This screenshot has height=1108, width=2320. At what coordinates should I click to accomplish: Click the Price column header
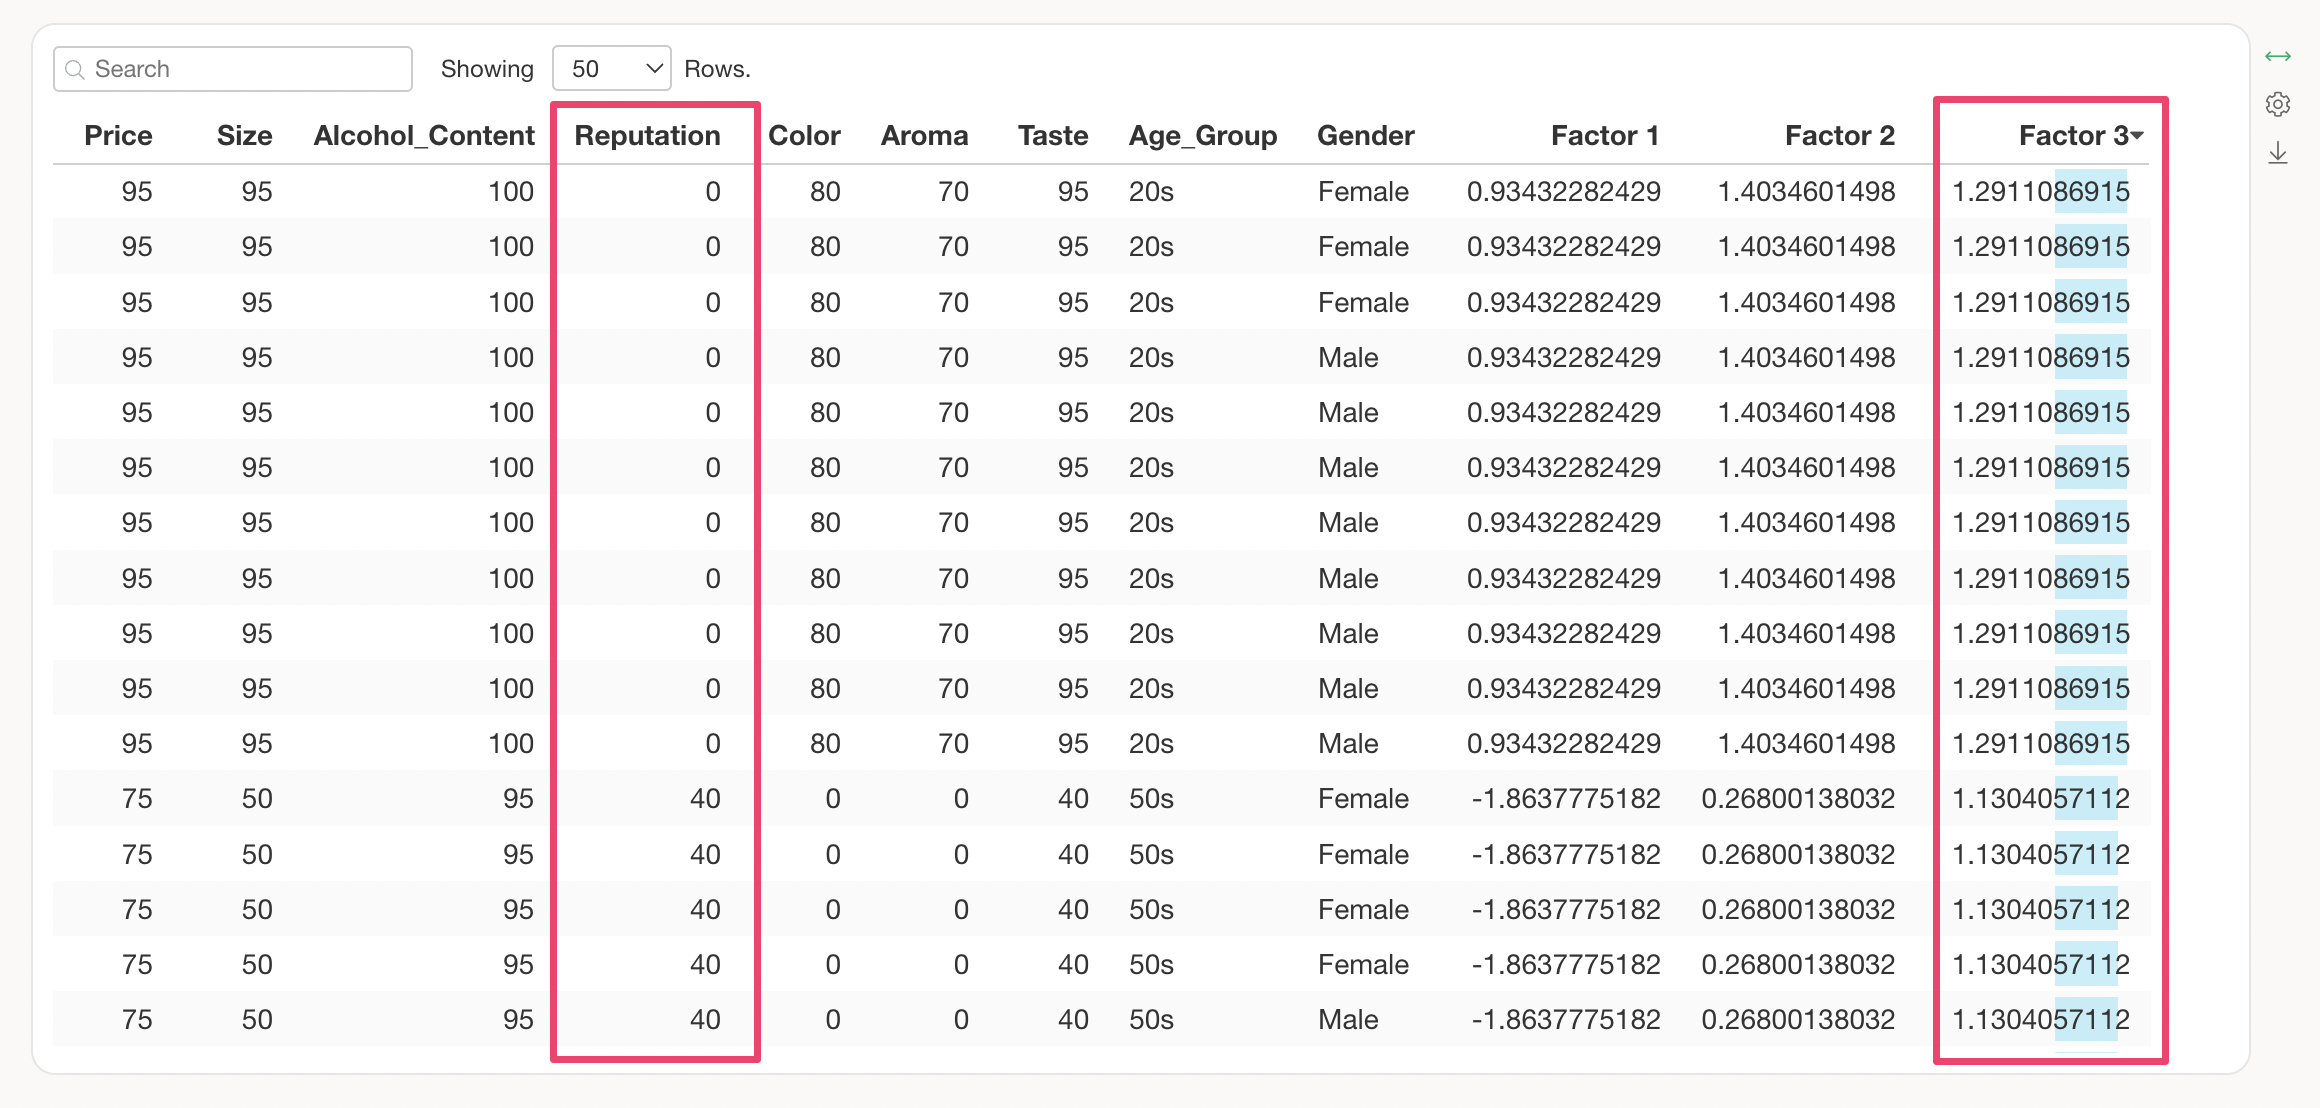click(118, 135)
